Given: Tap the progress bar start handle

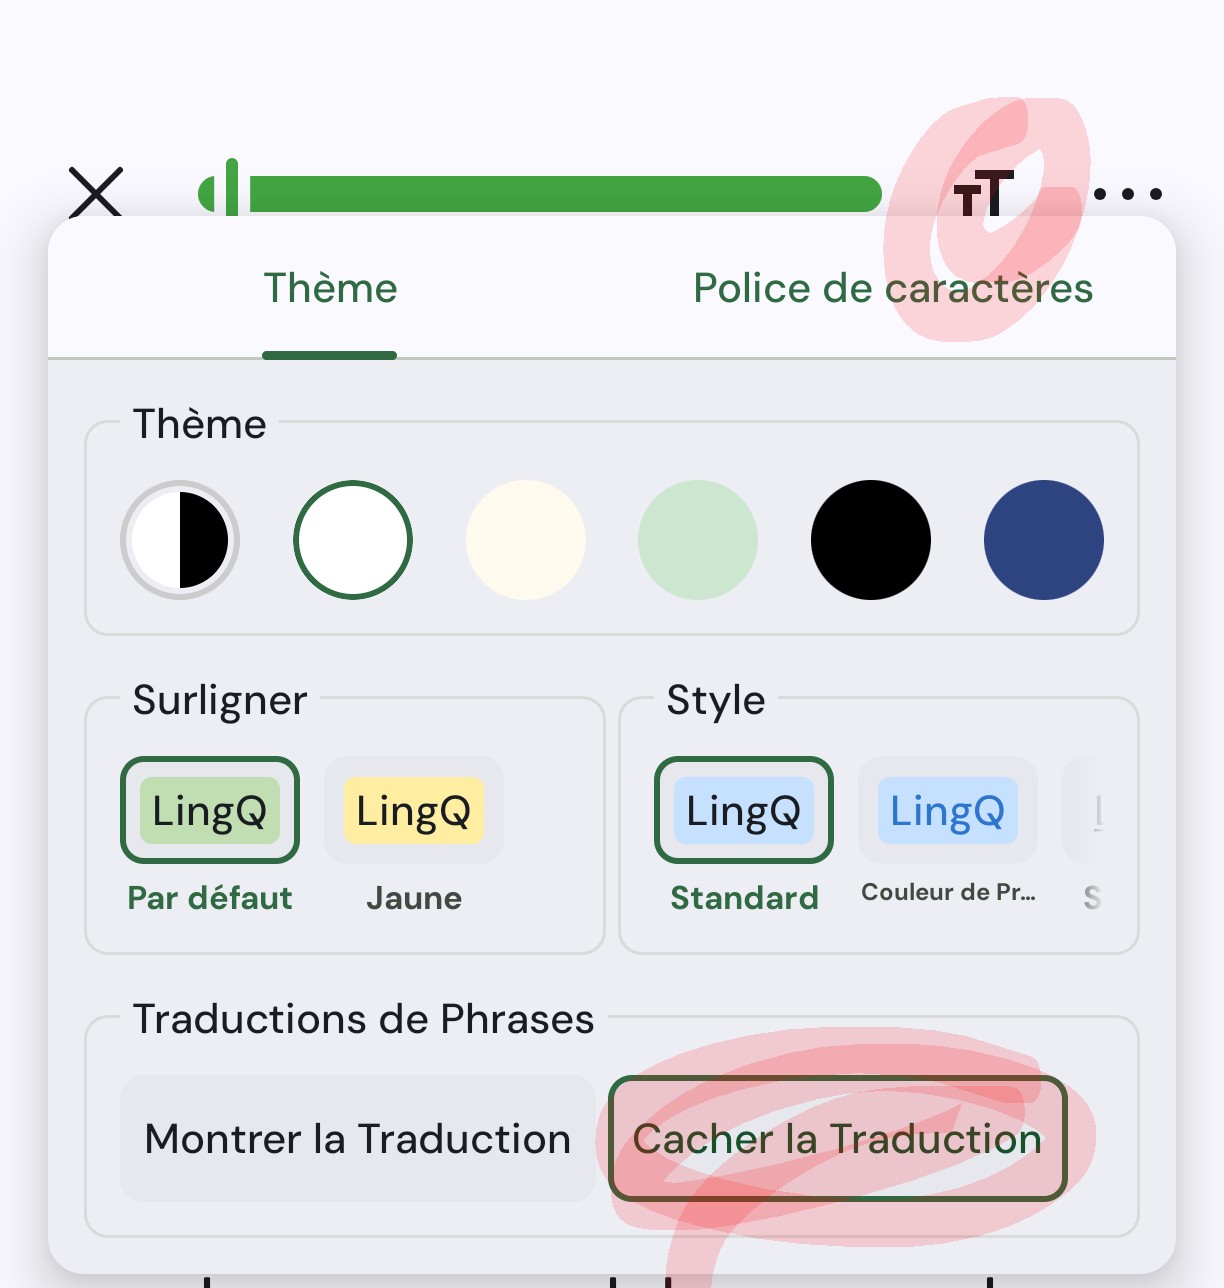Looking at the screenshot, I should tap(231, 190).
